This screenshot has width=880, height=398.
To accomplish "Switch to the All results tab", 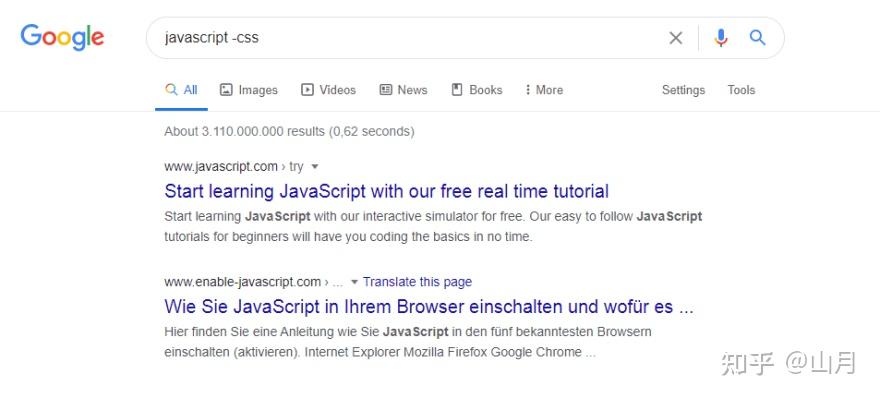I will (x=181, y=90).
